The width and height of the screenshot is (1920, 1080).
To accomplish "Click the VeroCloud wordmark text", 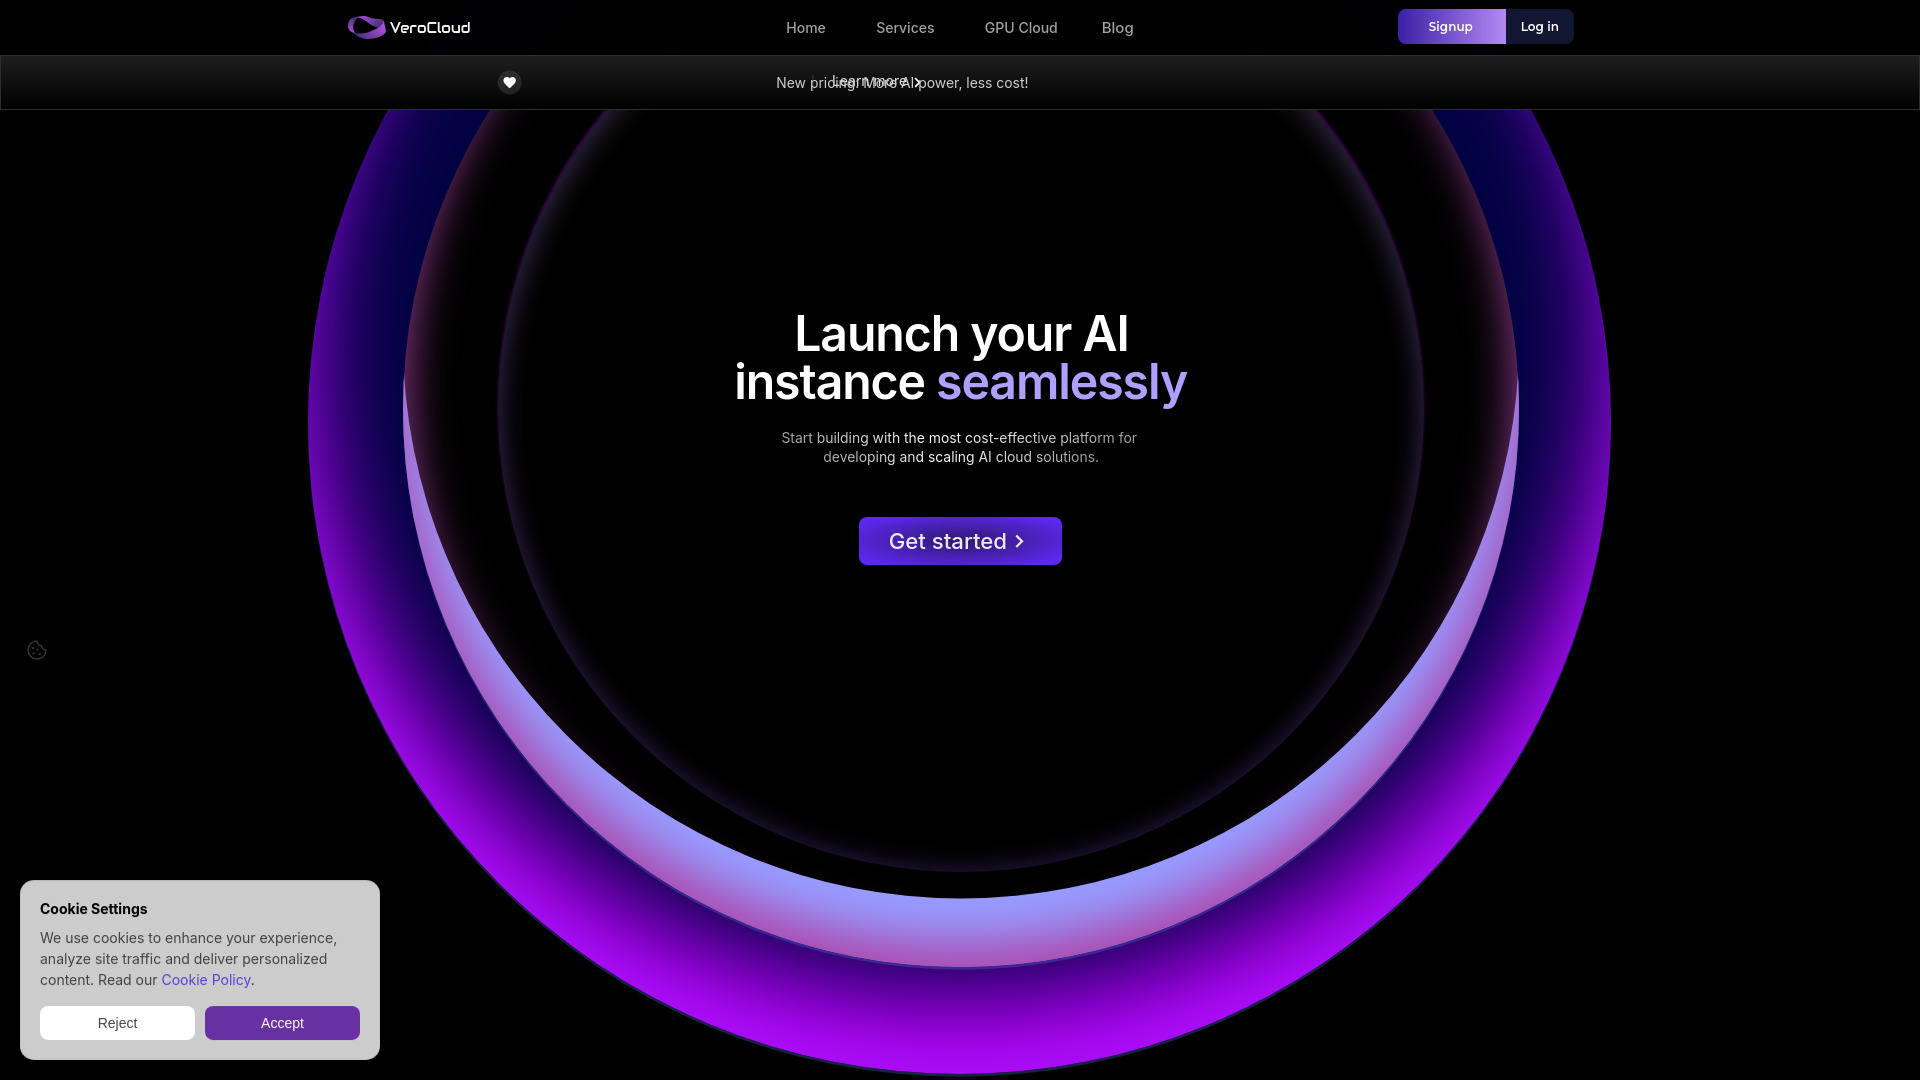I will [x=430, y=27].
